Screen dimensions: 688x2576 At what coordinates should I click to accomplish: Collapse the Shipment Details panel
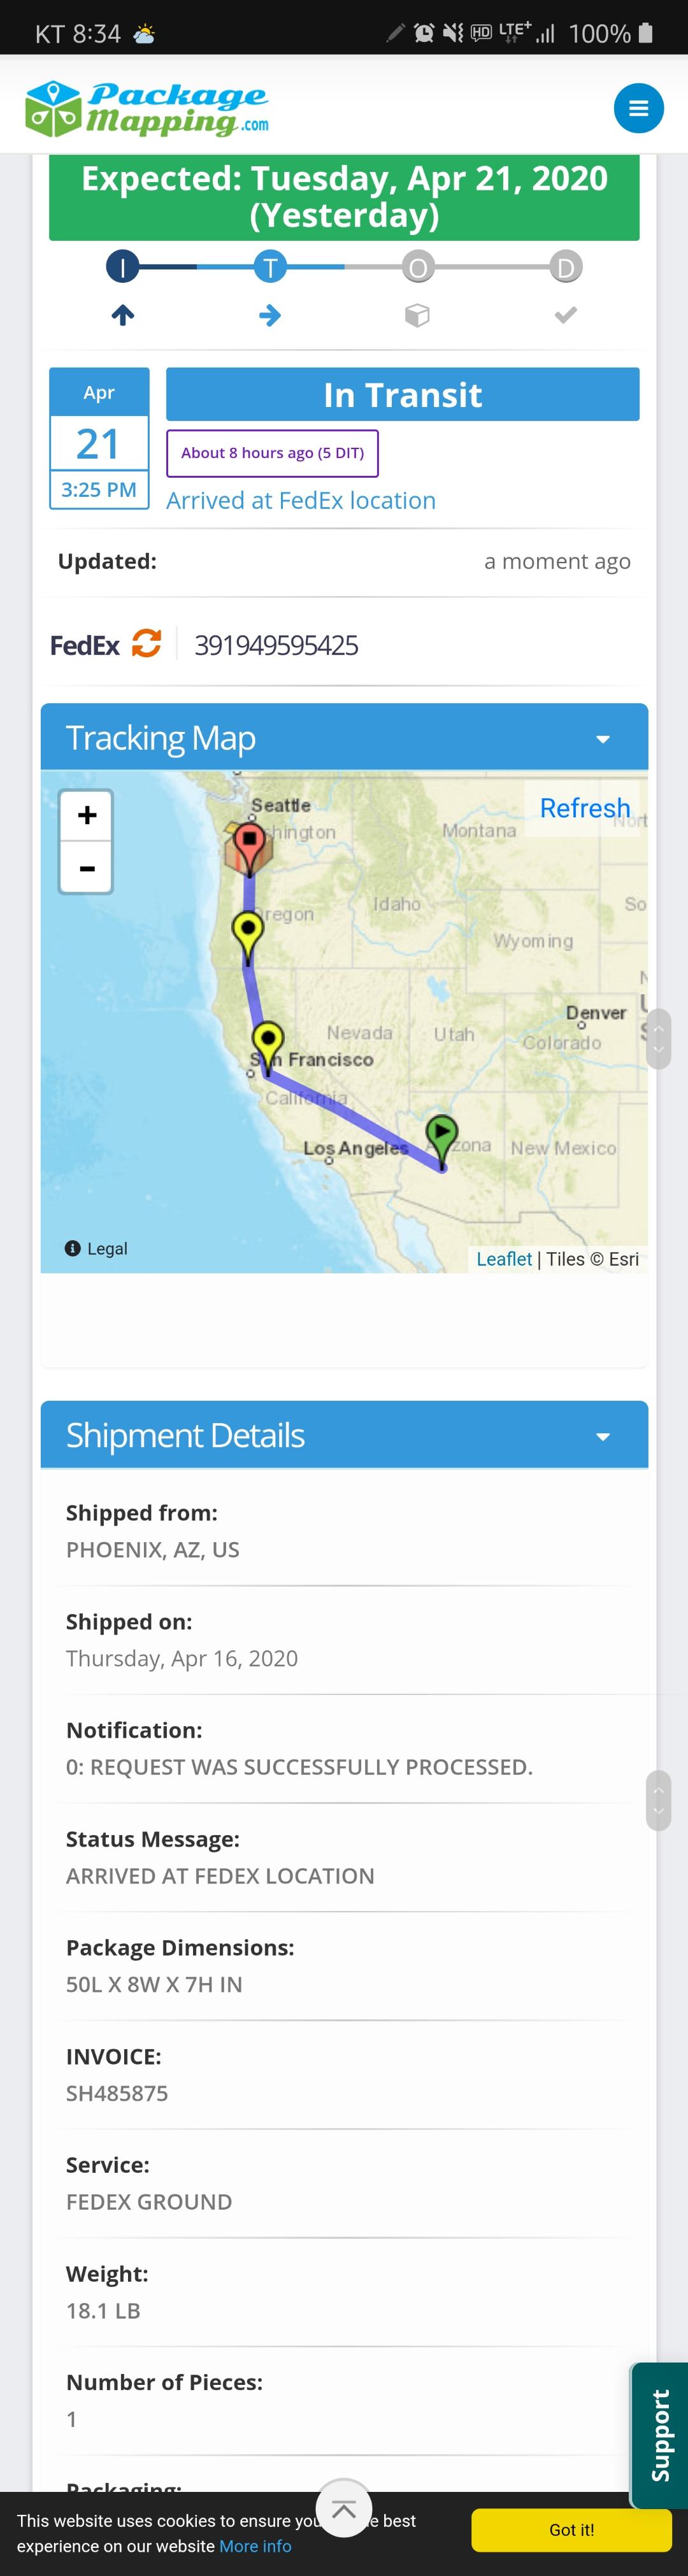[x=602, y=1435]
